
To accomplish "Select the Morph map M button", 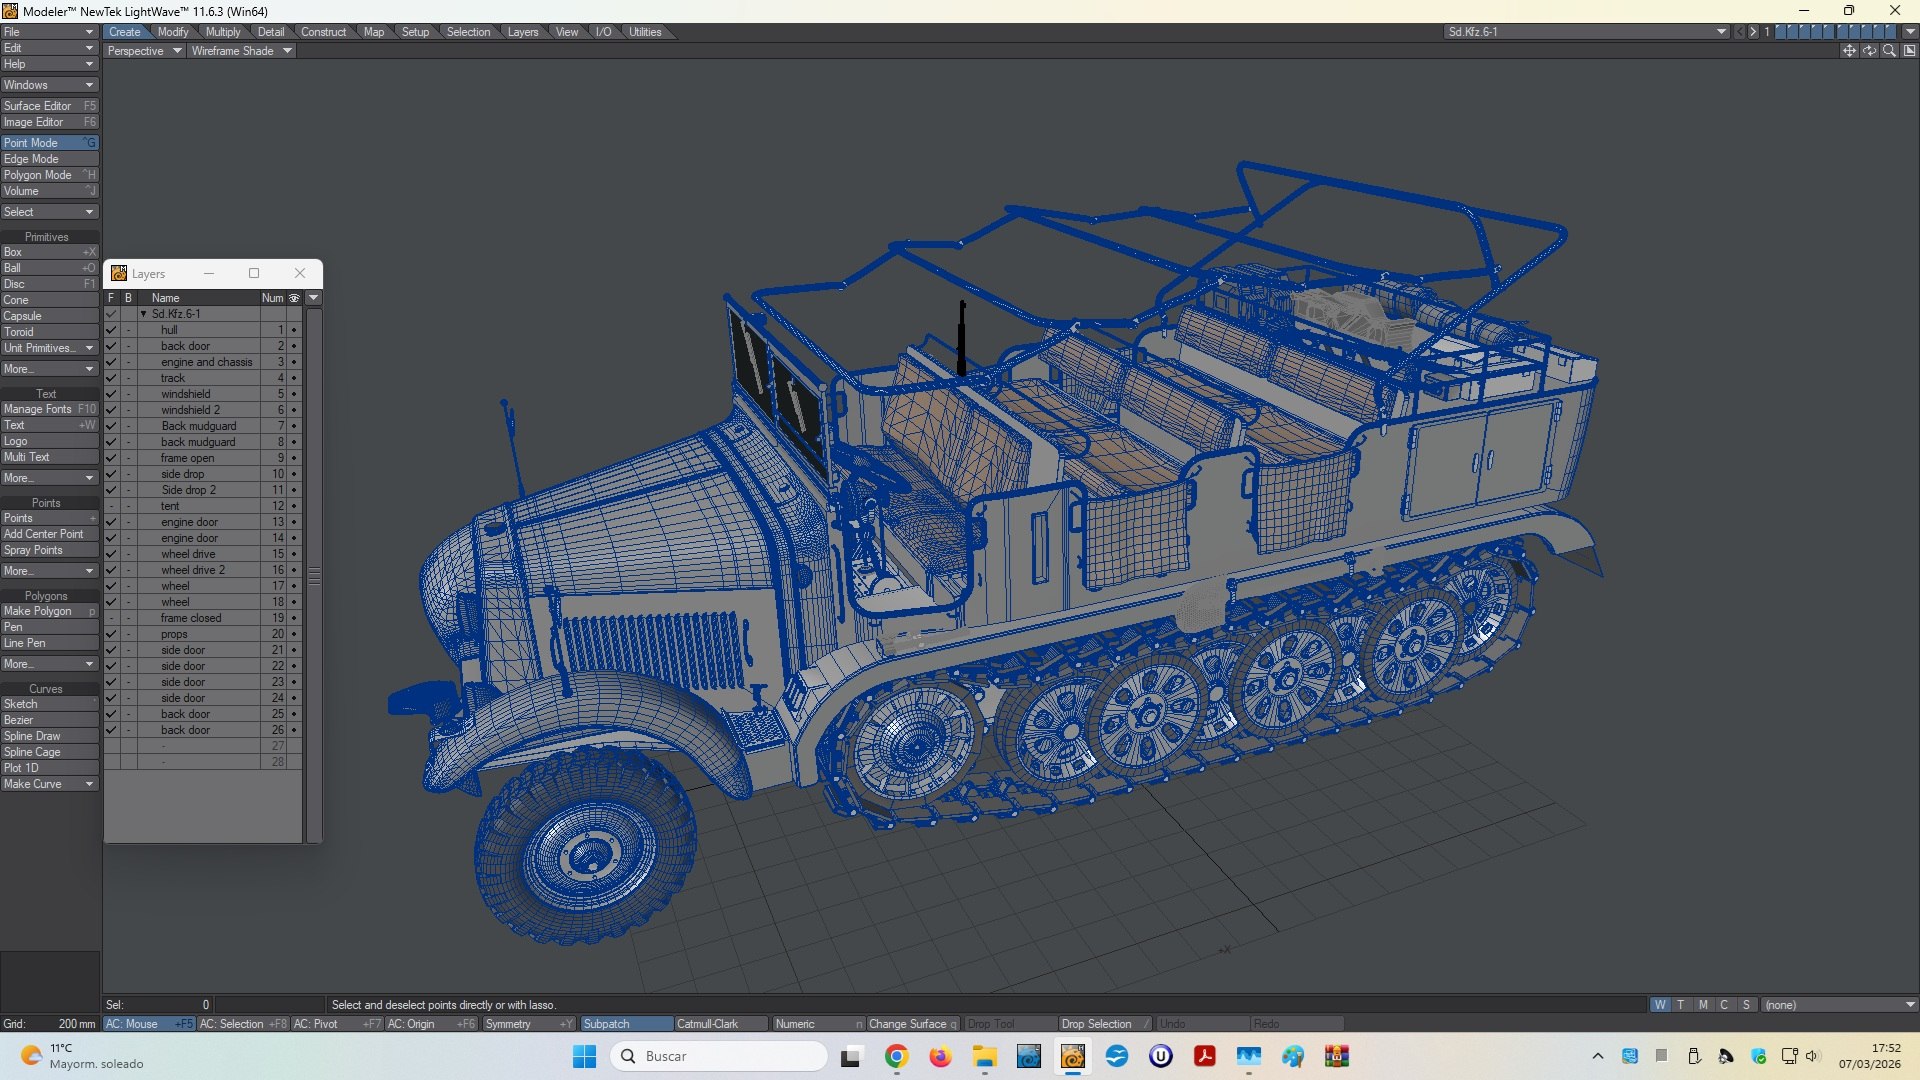I will coord(1703,1005).
